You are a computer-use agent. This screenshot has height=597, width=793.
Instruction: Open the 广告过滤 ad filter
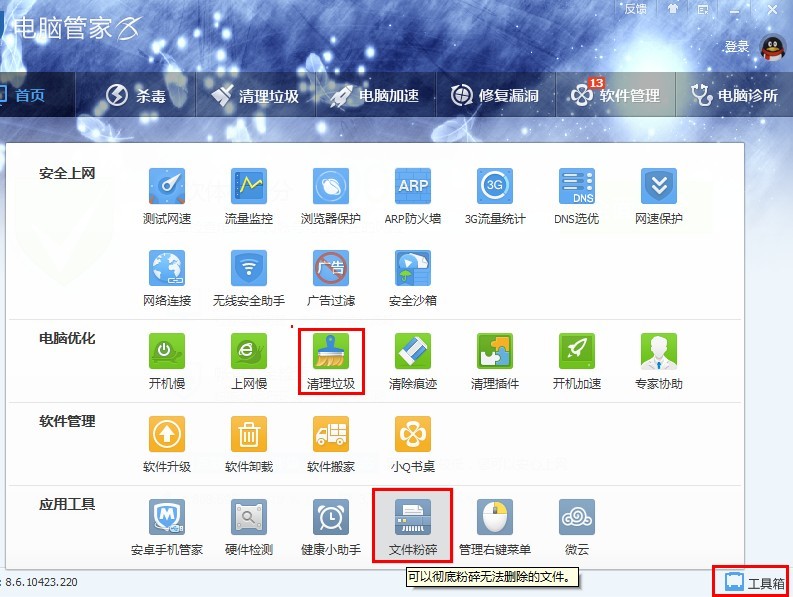pyautogui.click(x=331, y=278)
